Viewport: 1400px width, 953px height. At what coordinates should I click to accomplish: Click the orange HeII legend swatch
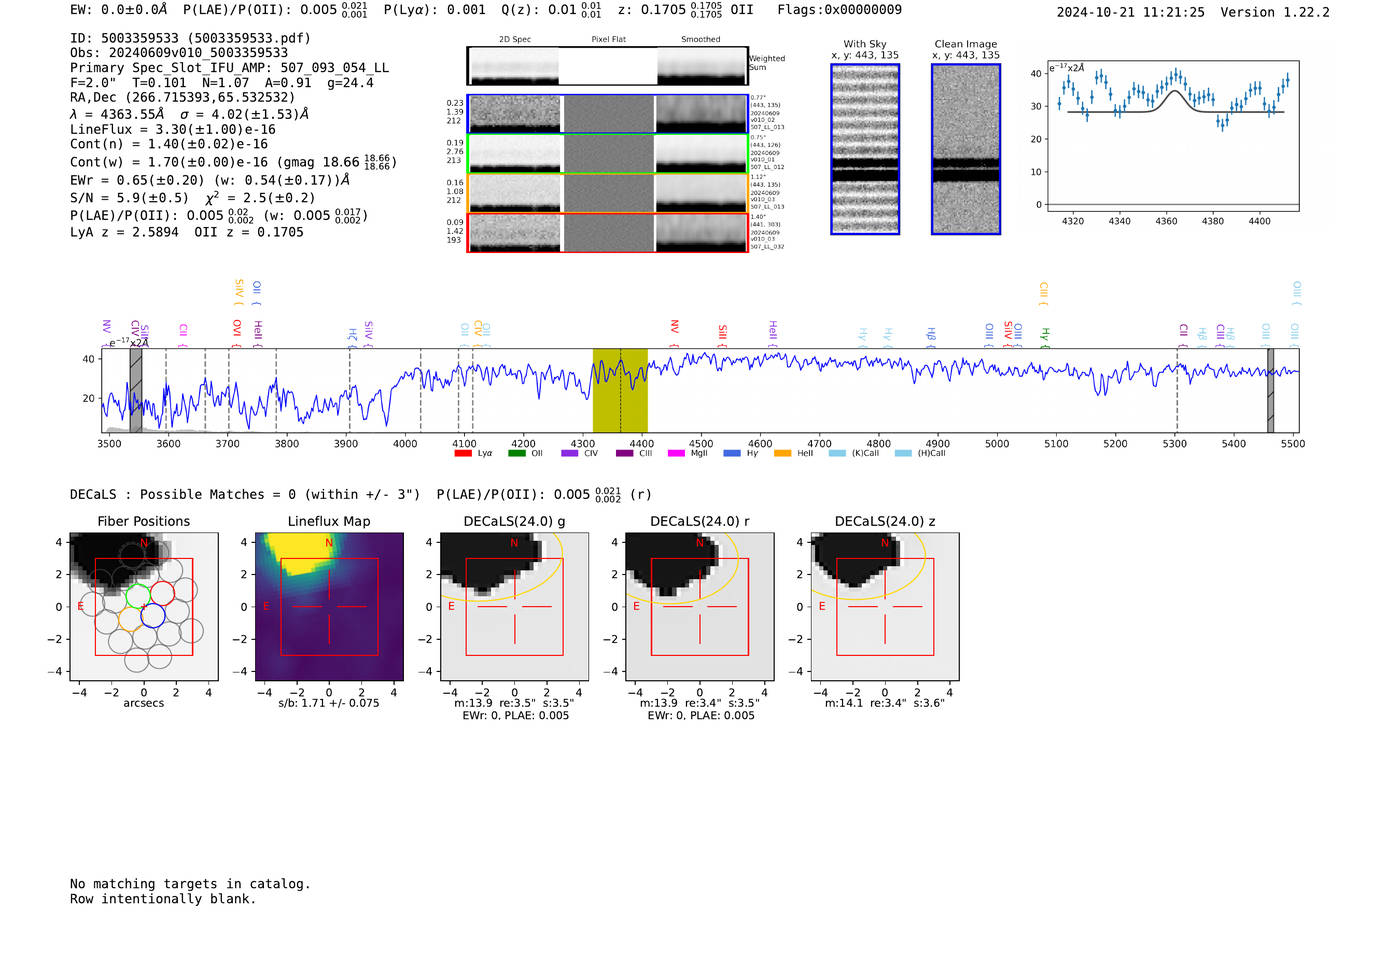pos(782,453)
